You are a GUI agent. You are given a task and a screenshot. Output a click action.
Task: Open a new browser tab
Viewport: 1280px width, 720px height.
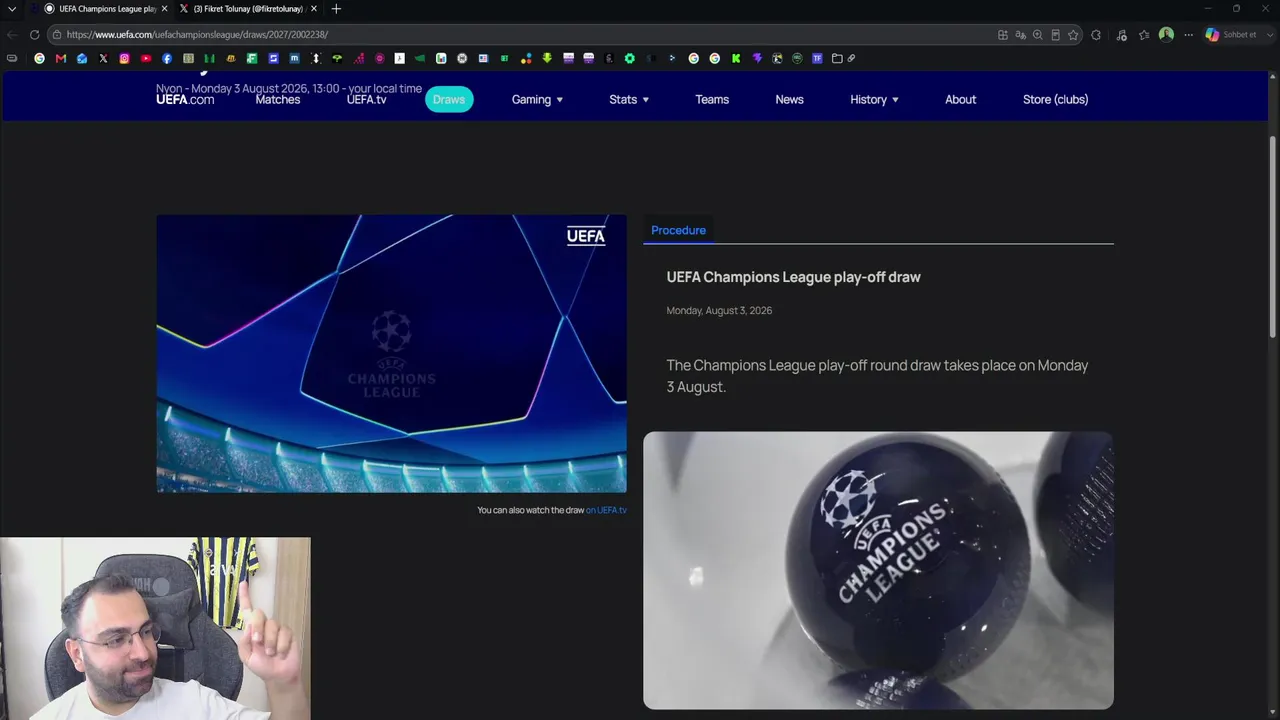[x=336, y=9]
